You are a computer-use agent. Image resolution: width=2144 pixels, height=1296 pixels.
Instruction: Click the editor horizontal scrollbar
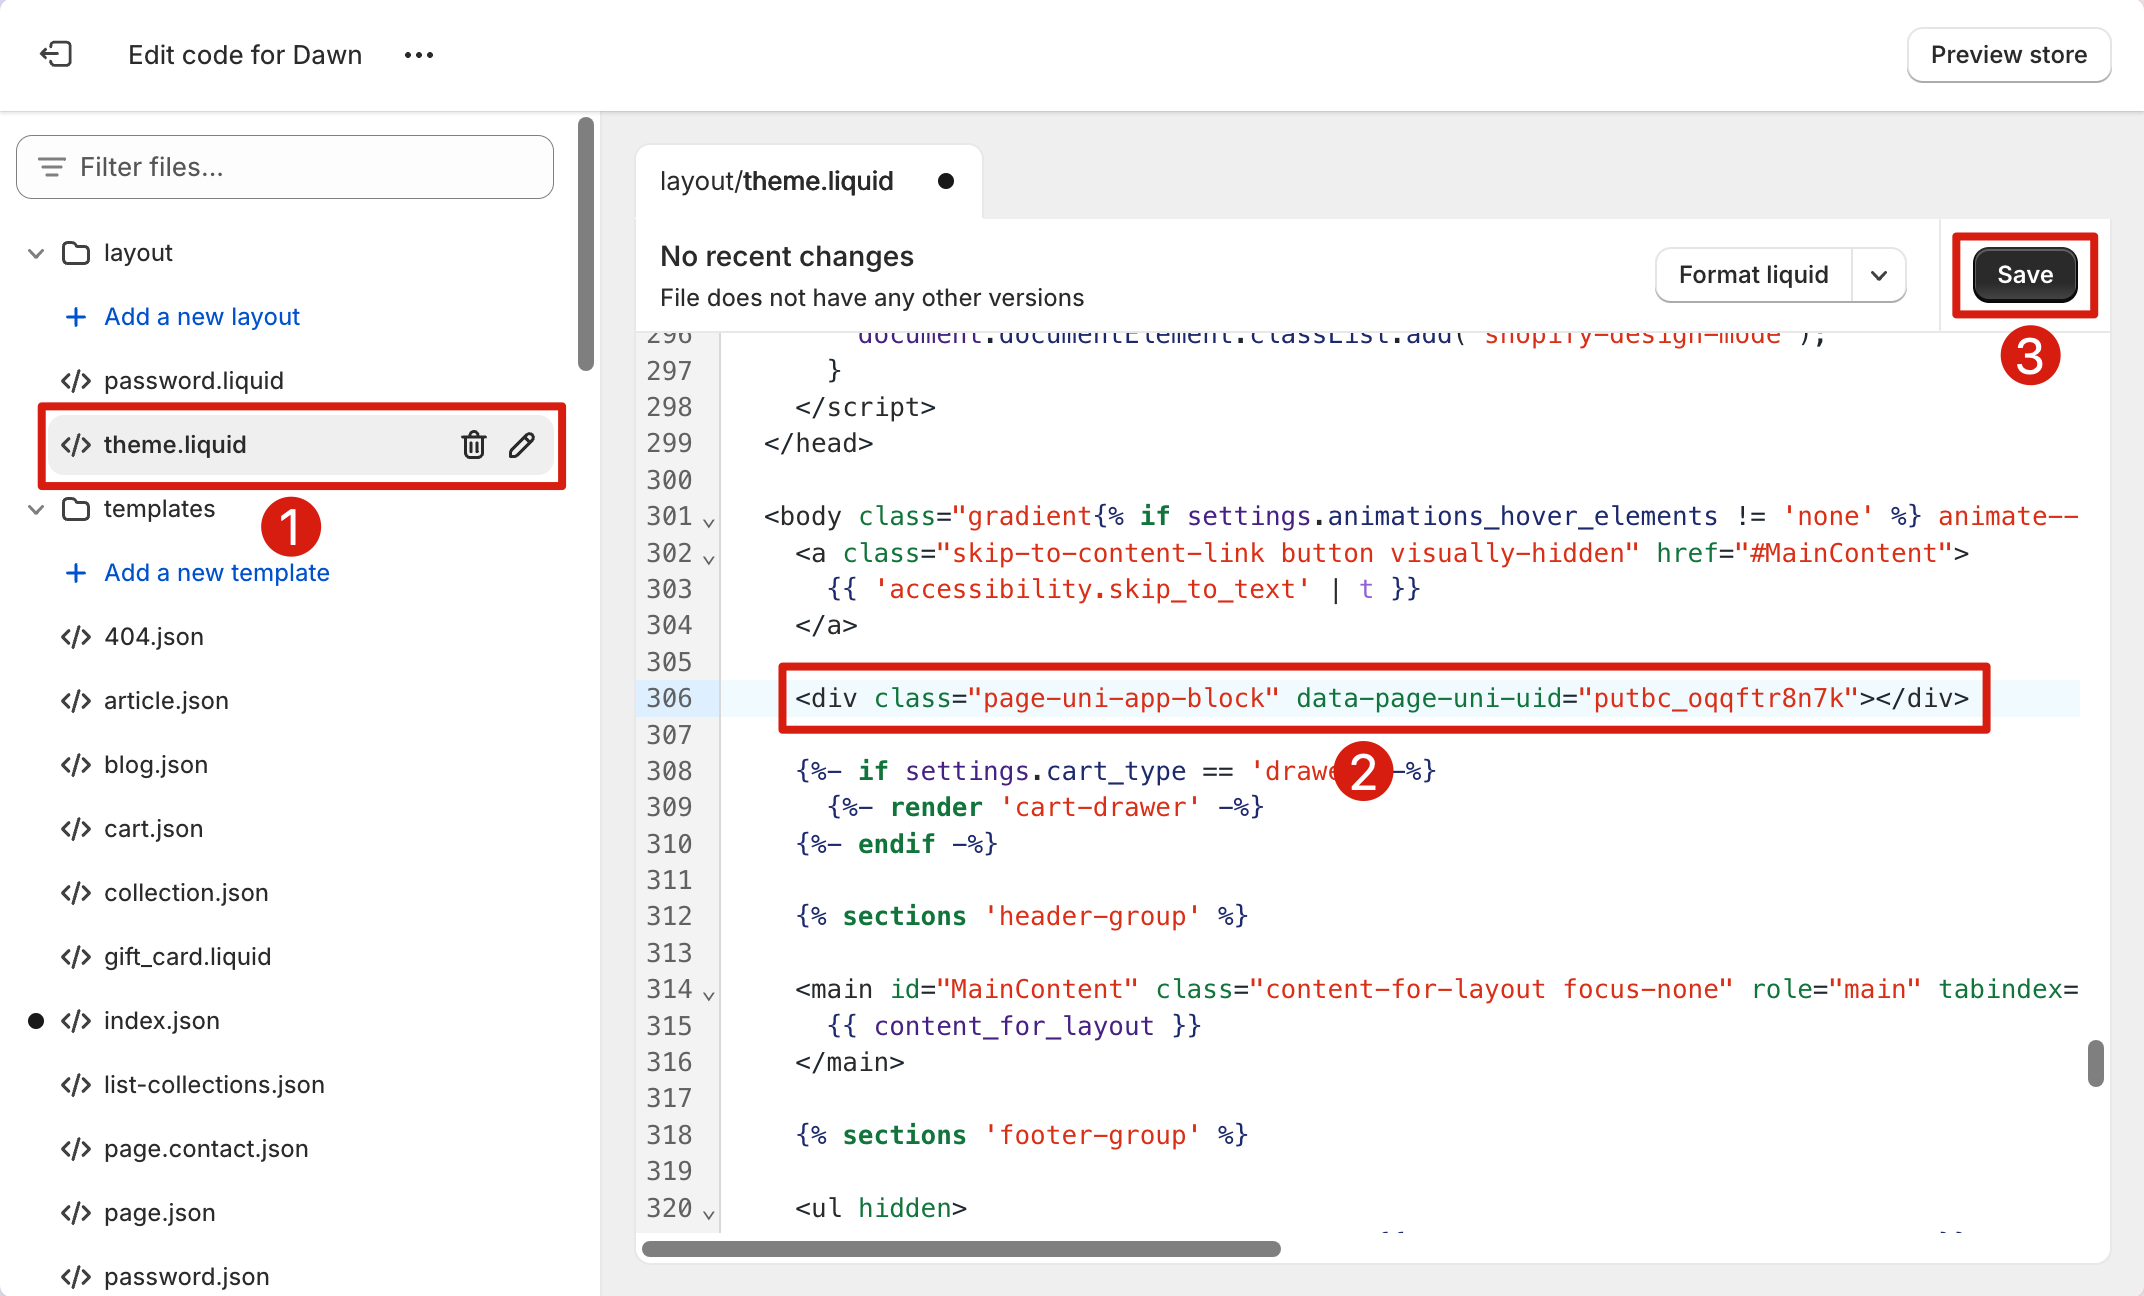(x=961, y=1249)
